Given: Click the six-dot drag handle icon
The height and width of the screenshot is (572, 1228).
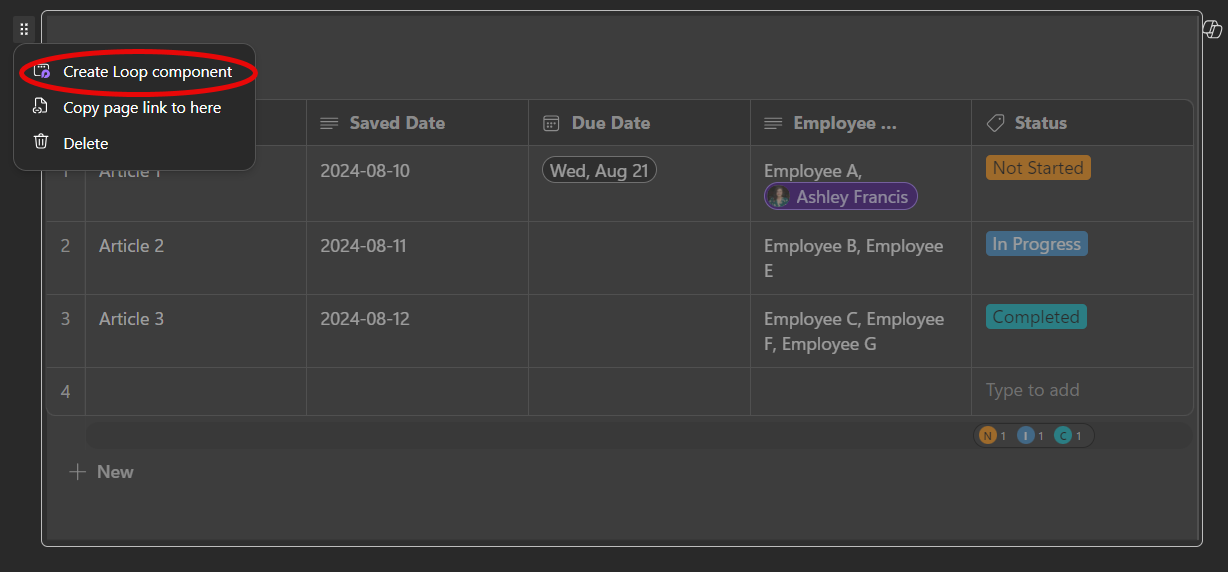Looking at the screenshot, I should (24, 29).
